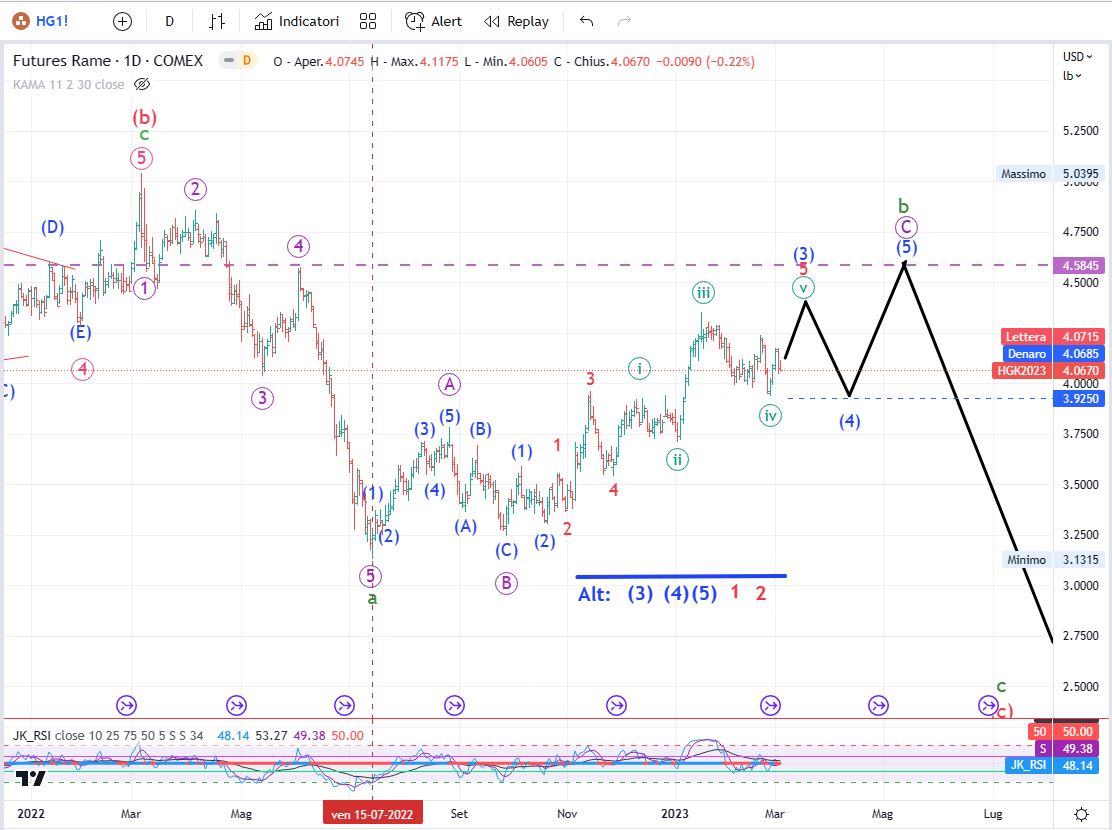Open the indicator templates grid icon

point(368,21)
